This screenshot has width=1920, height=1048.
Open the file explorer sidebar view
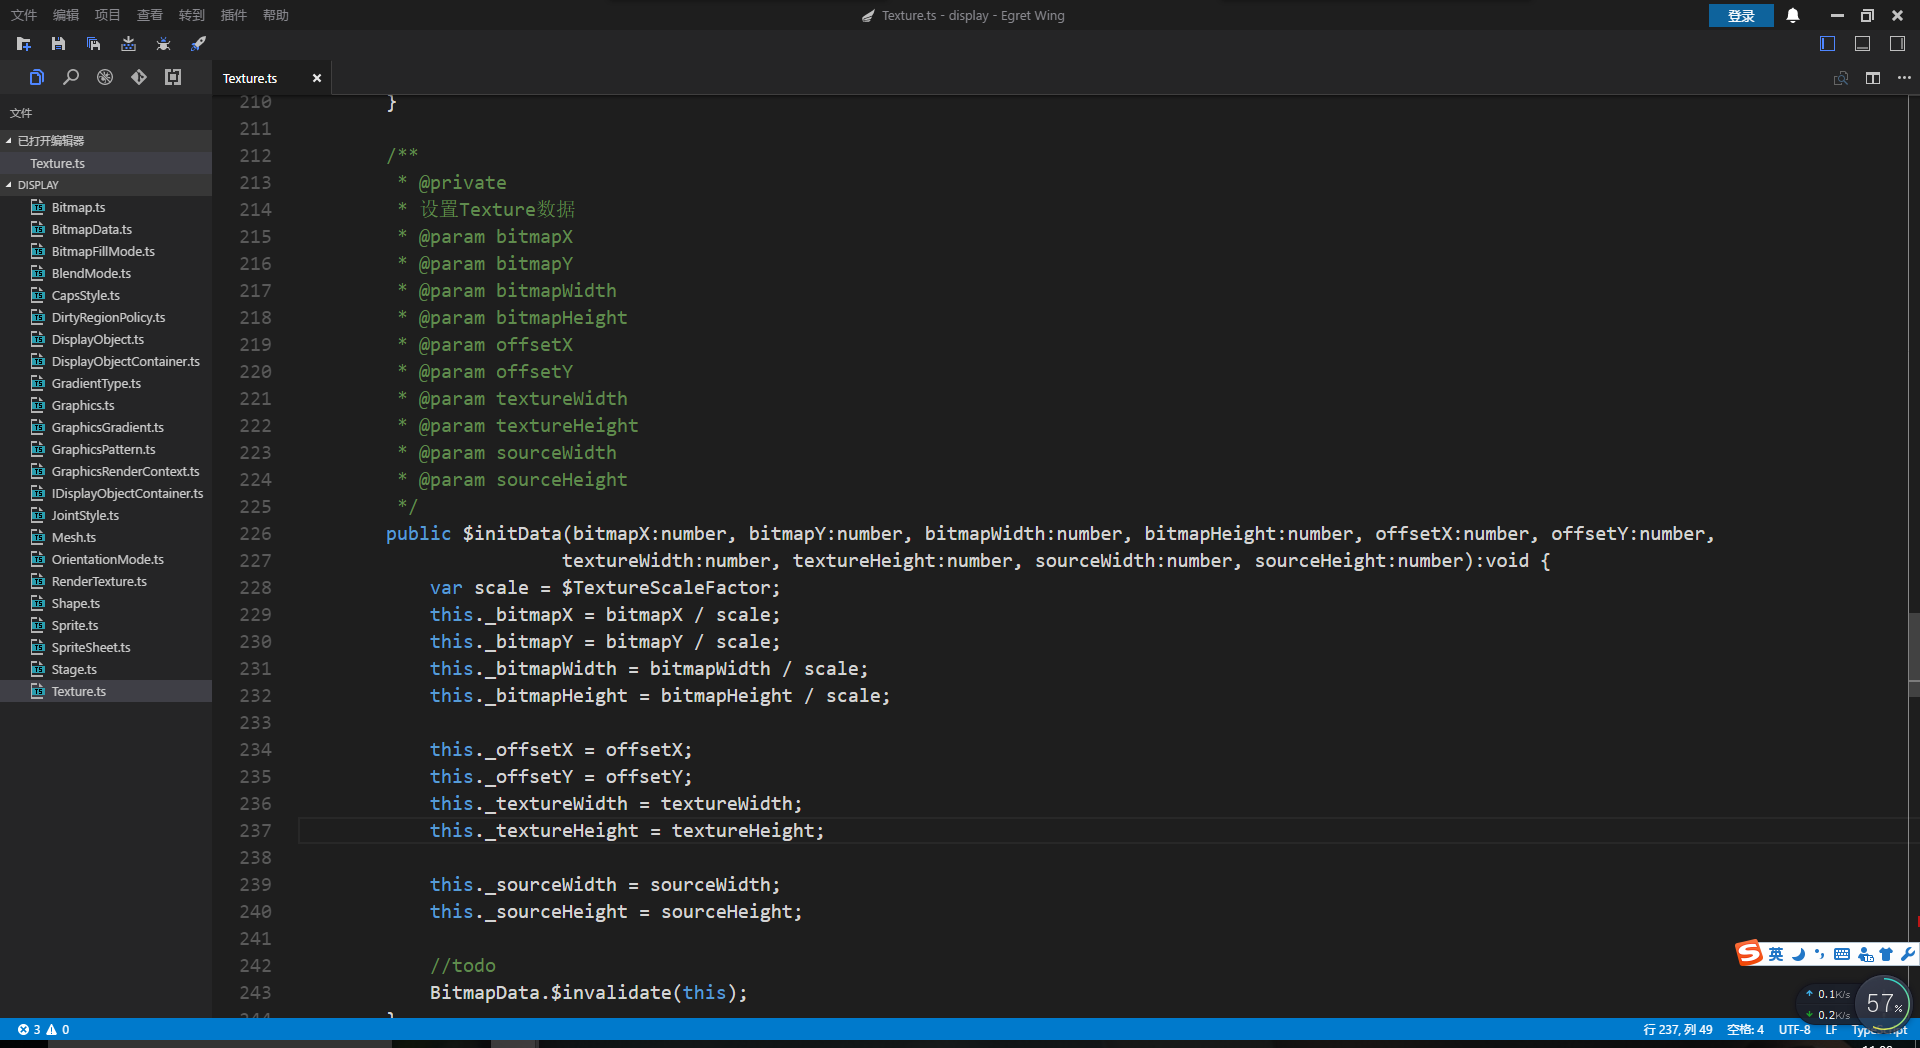[x=37, y=77]
